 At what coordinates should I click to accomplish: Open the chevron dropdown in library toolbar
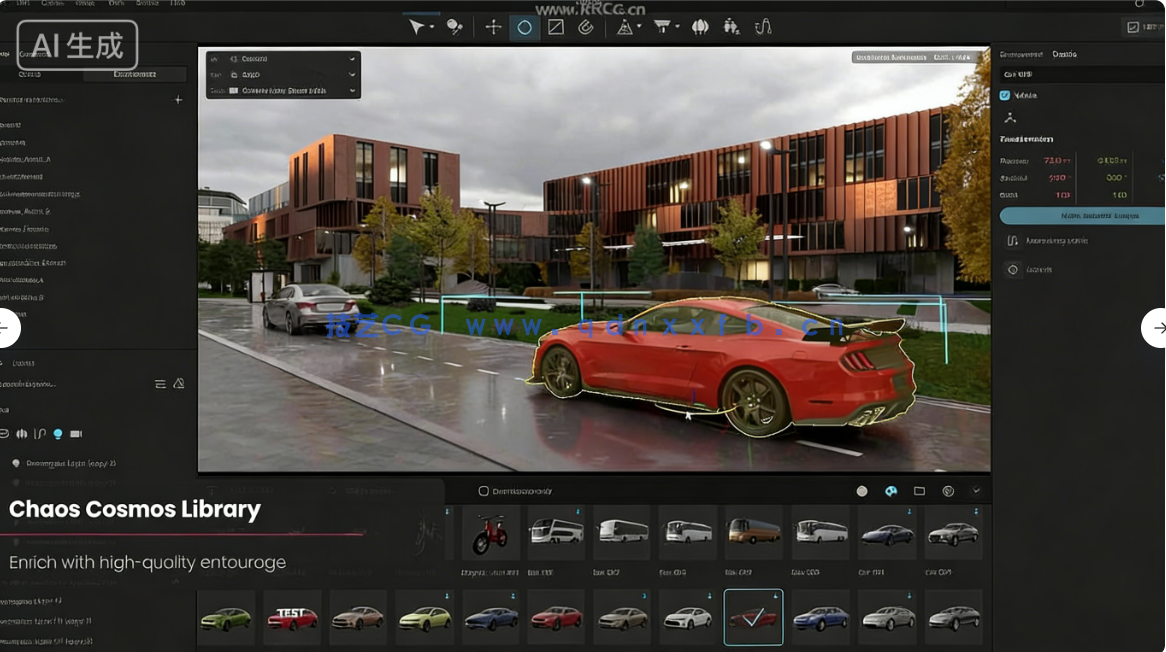click(x=976, y=491)
